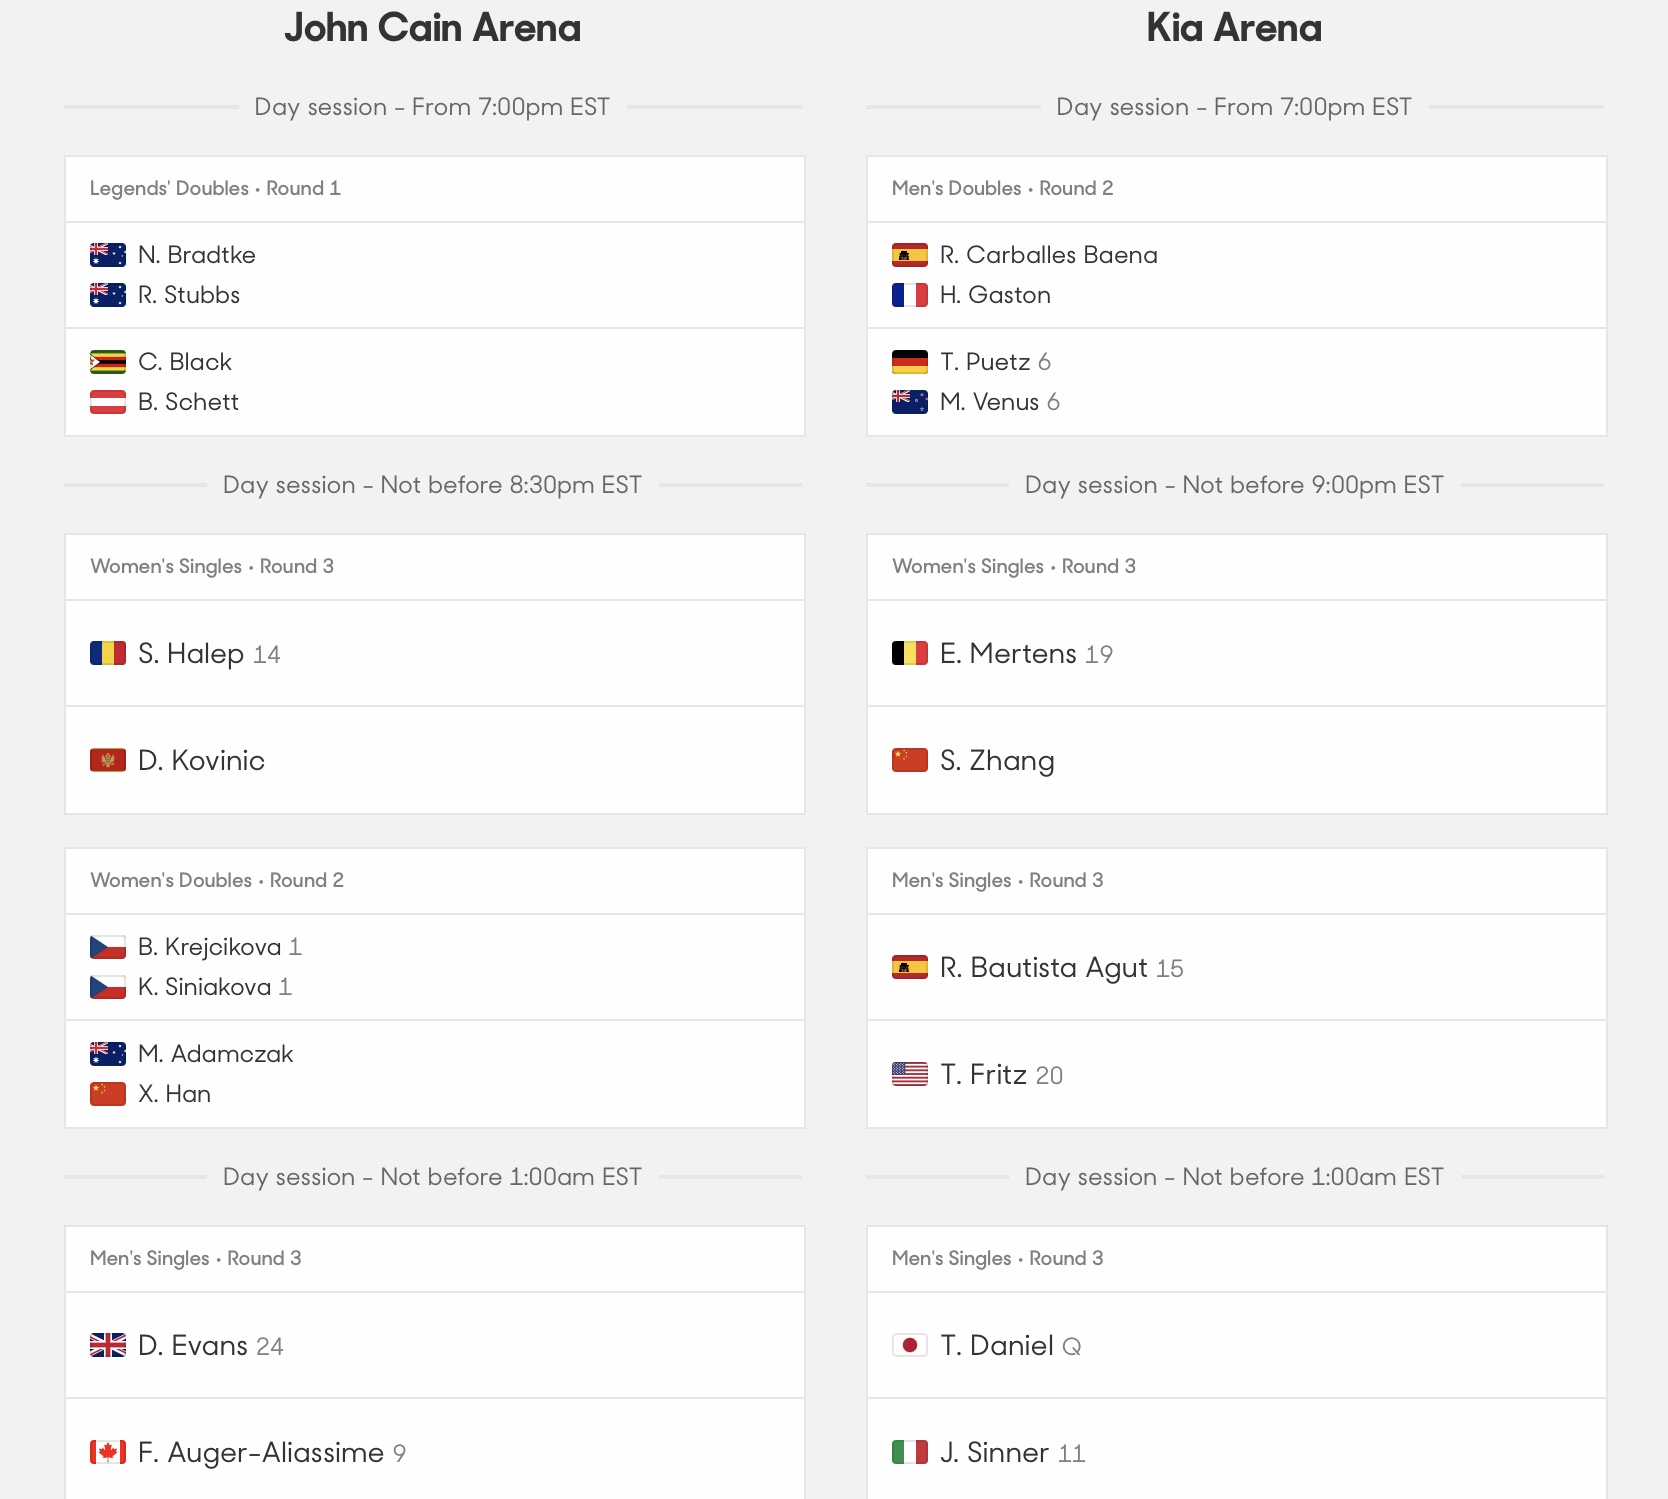1668x1499 pixels.
Task: Open S. Halep player link
Action: pos(191,654)
